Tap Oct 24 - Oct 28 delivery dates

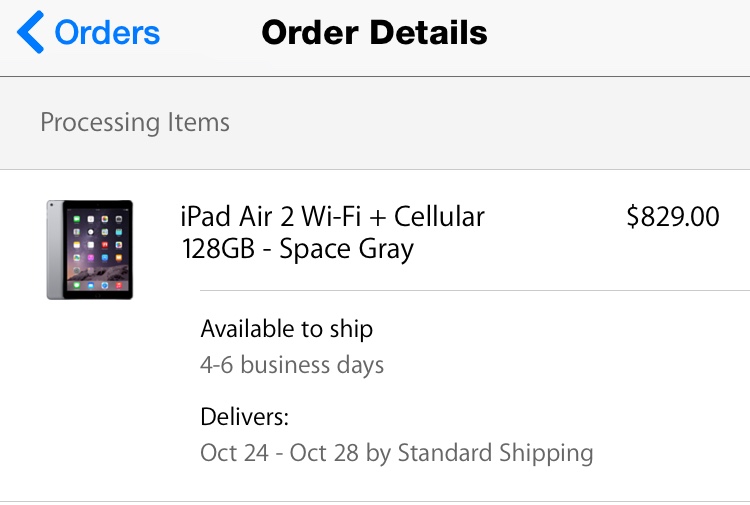[x=279, y=452]
